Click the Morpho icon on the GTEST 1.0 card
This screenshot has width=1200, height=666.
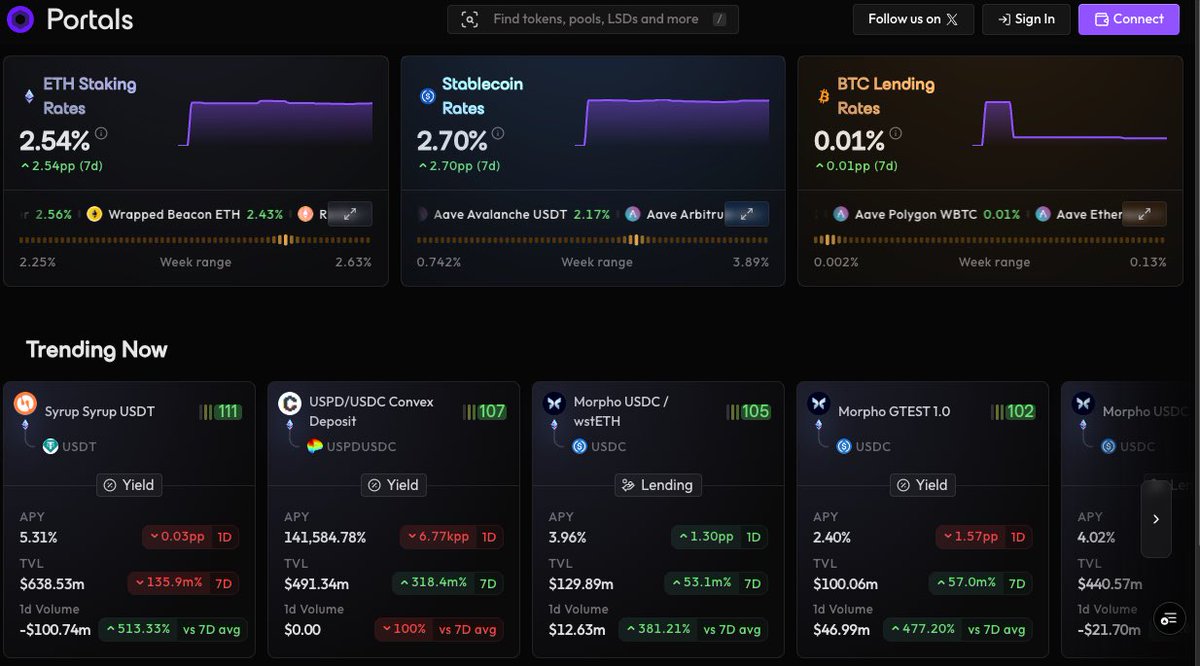click(x=818, y=404)
